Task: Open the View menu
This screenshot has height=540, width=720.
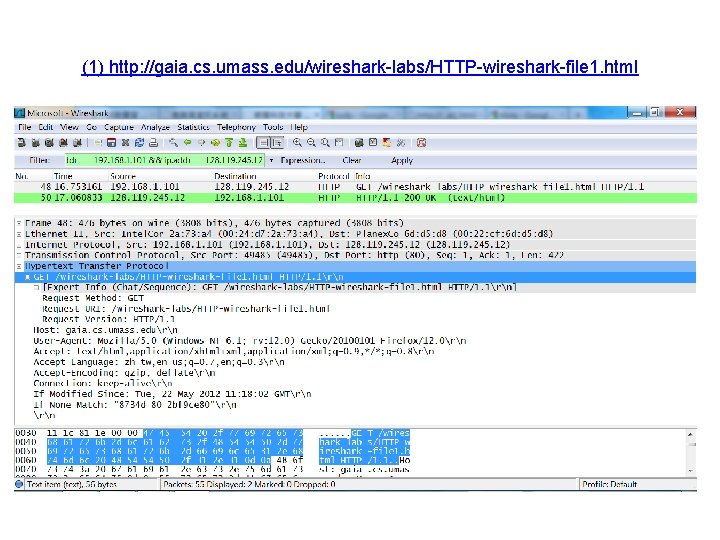Action: [x=69, y=127]
